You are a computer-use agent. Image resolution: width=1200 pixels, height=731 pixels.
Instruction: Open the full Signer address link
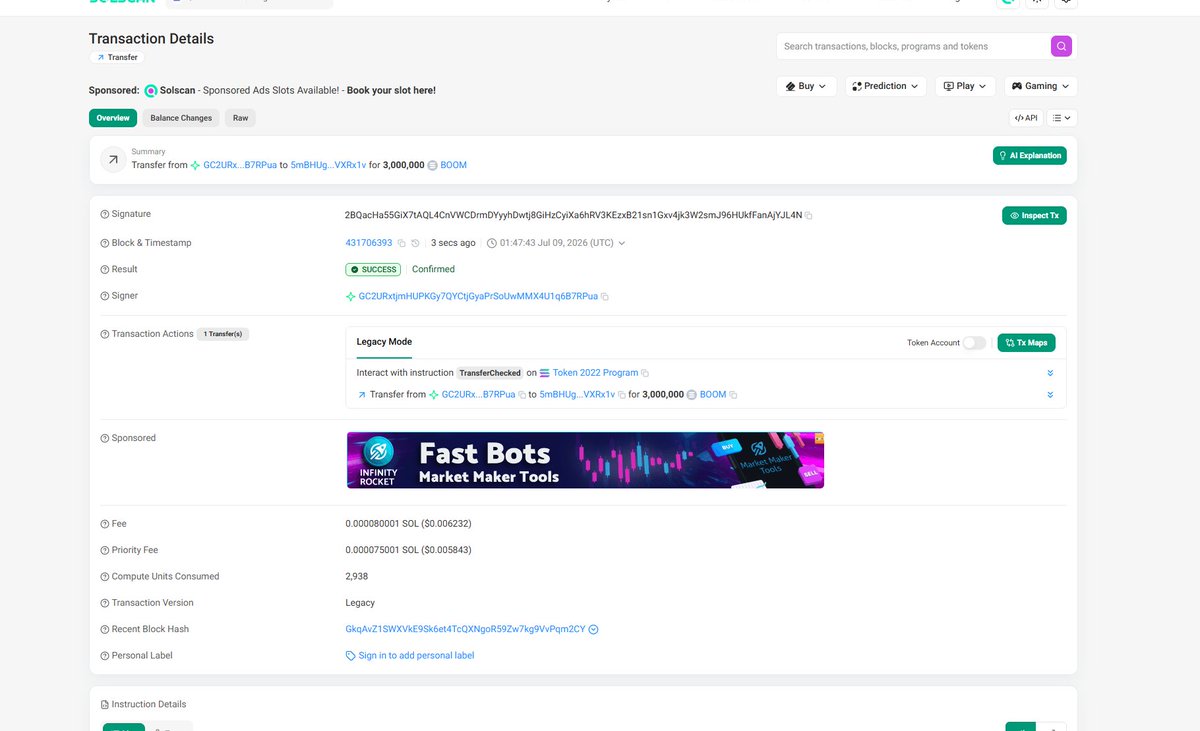pos(478,297)
